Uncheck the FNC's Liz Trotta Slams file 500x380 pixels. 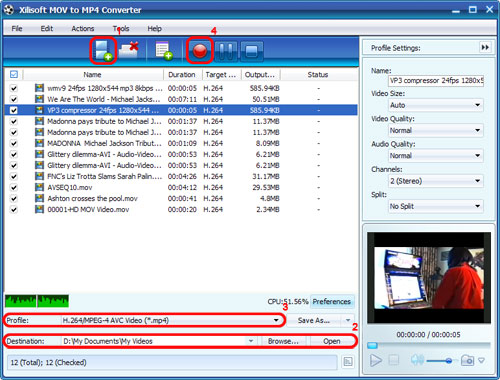(x=14, y=176)
